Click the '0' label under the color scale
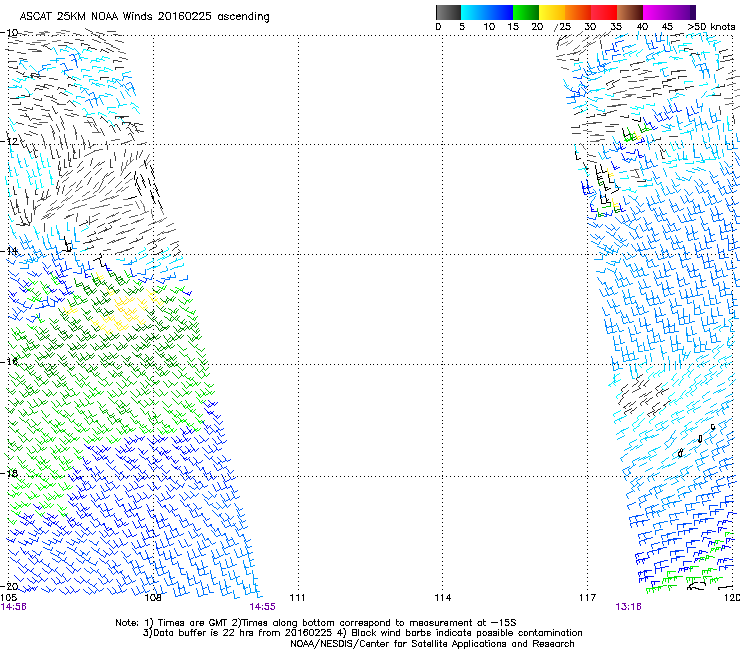Viewport: 740px width, 650px height. point(438,27)
